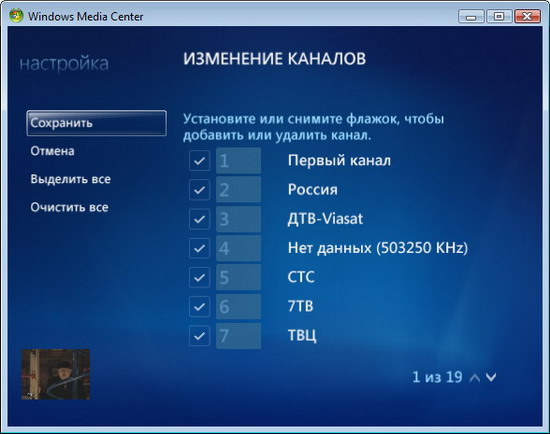Edit channel number field 3
Viewport: 550px width, 434px height.
tap(239, 219)
